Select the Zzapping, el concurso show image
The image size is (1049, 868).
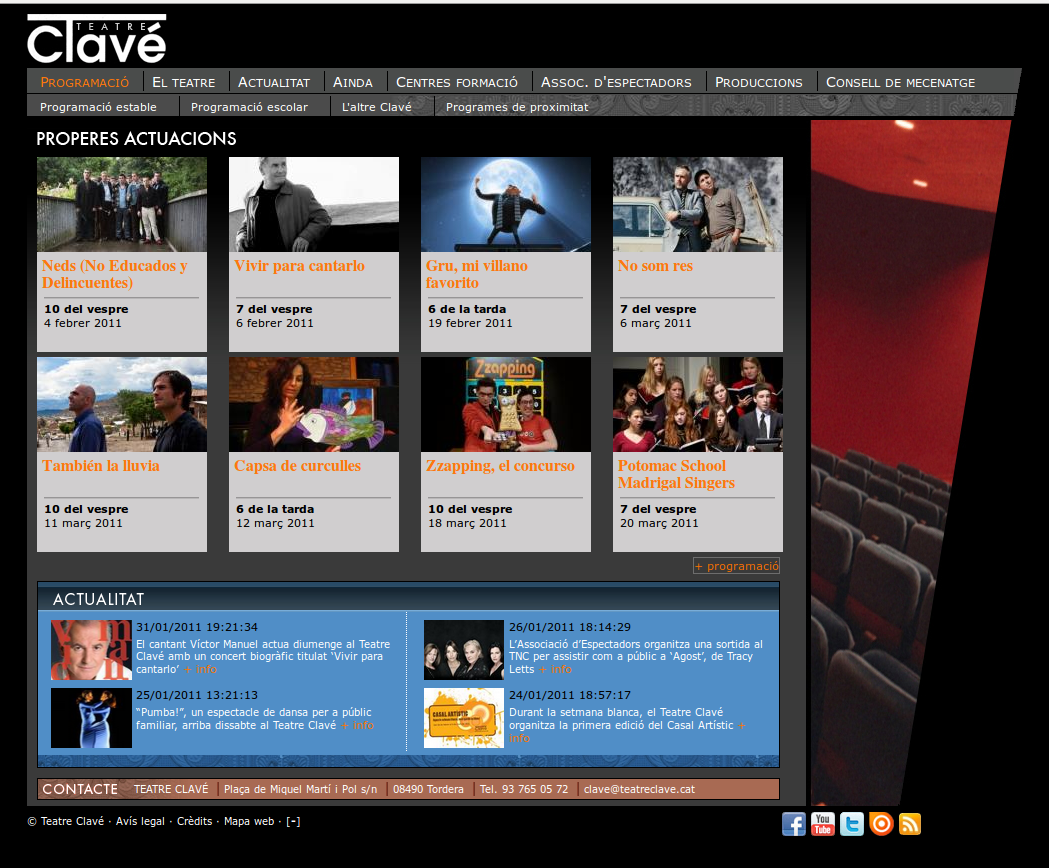[506, 404]
